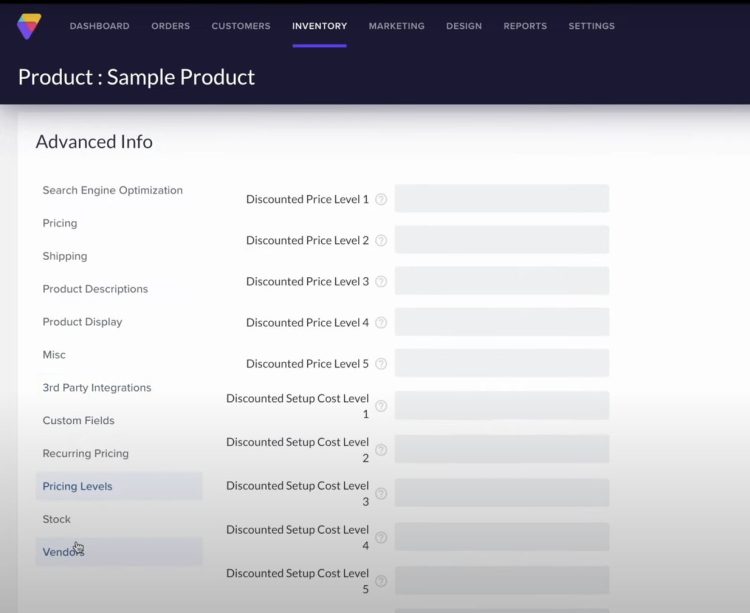Screen dimensions: 750x613
Task: Click help icon beside Discounted Price Level 4
Action: point(381,323)
